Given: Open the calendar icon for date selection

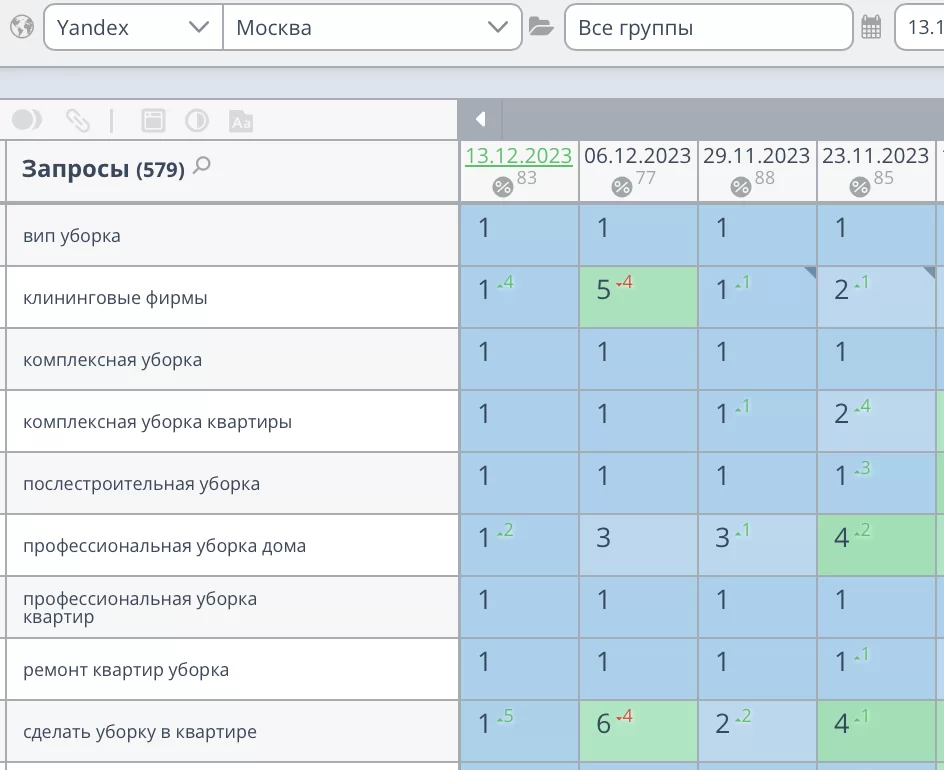Looking at the screenshot, I should coord(871,28).
